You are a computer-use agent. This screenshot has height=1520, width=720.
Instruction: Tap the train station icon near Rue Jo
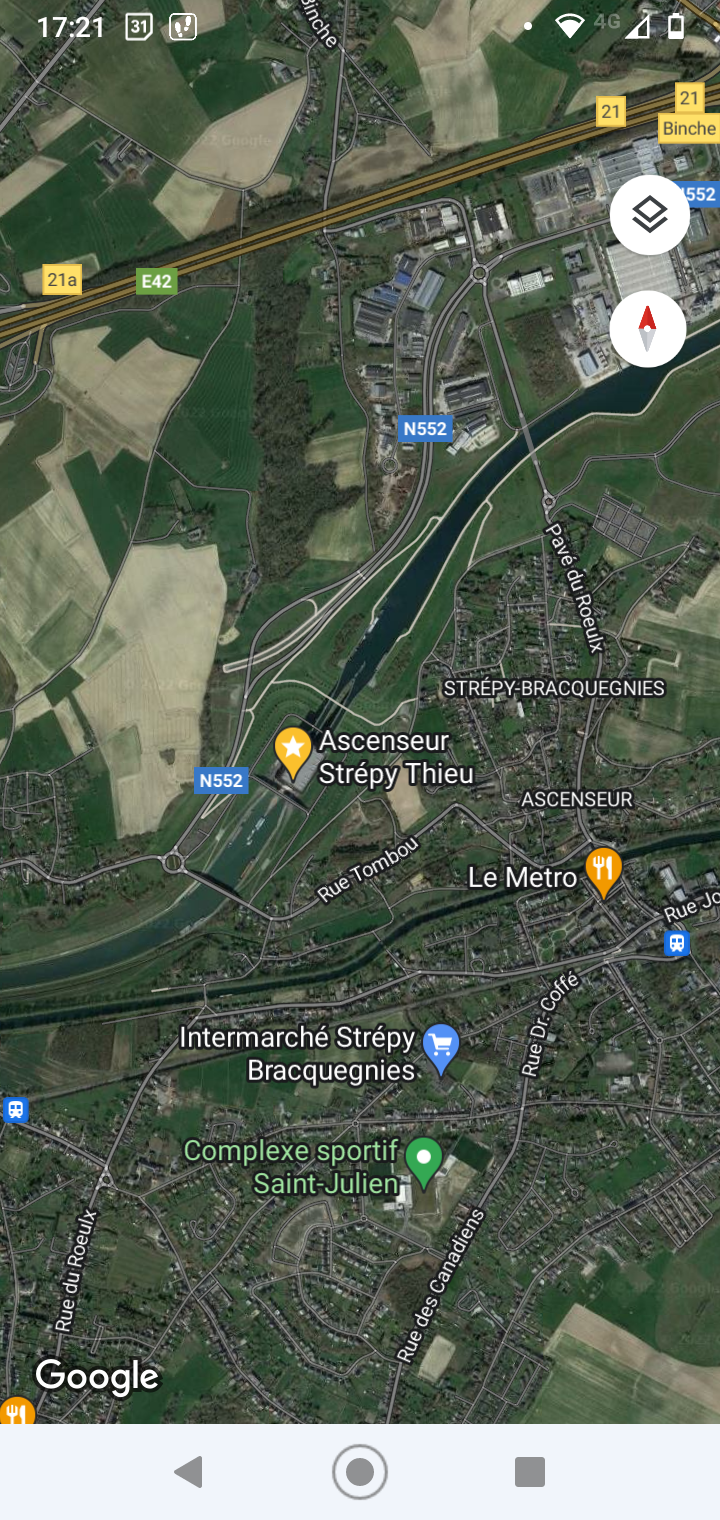coord(677,942)
